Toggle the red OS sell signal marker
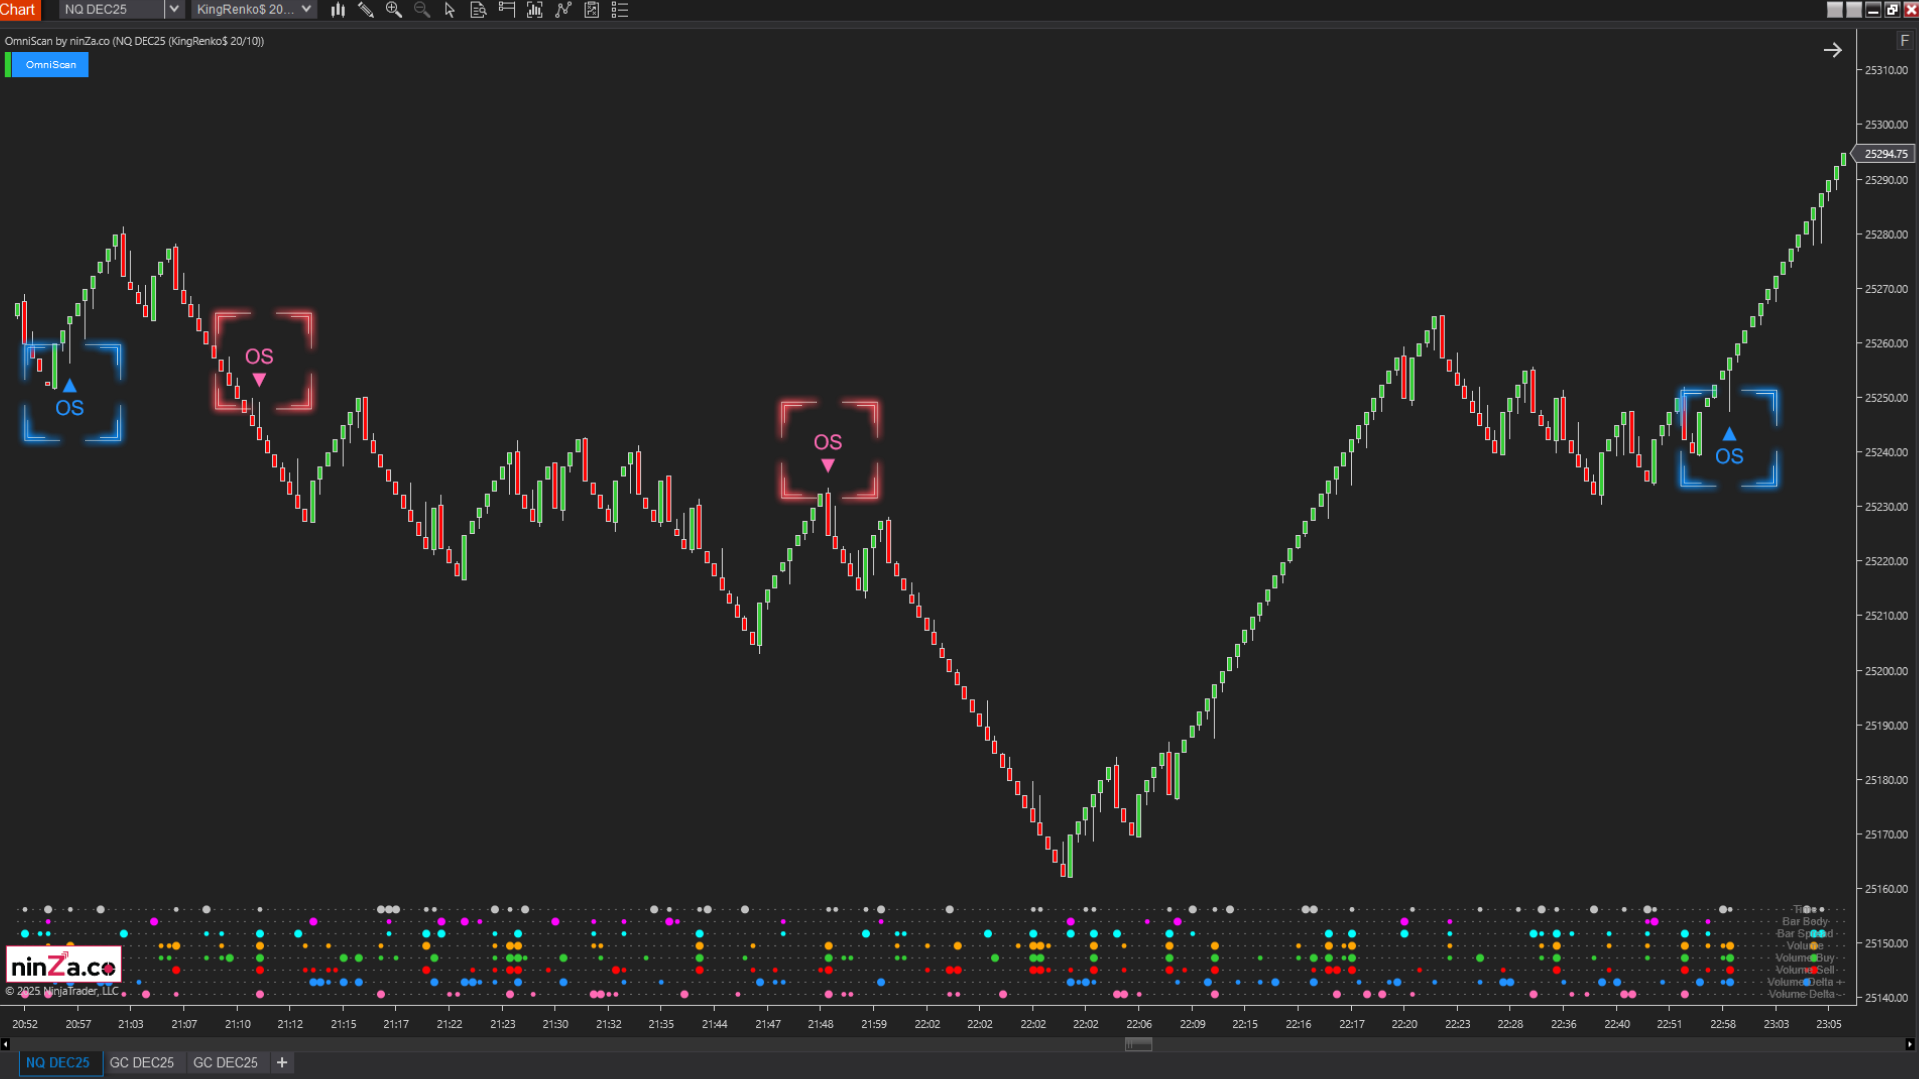 click(x=261, y=362)
